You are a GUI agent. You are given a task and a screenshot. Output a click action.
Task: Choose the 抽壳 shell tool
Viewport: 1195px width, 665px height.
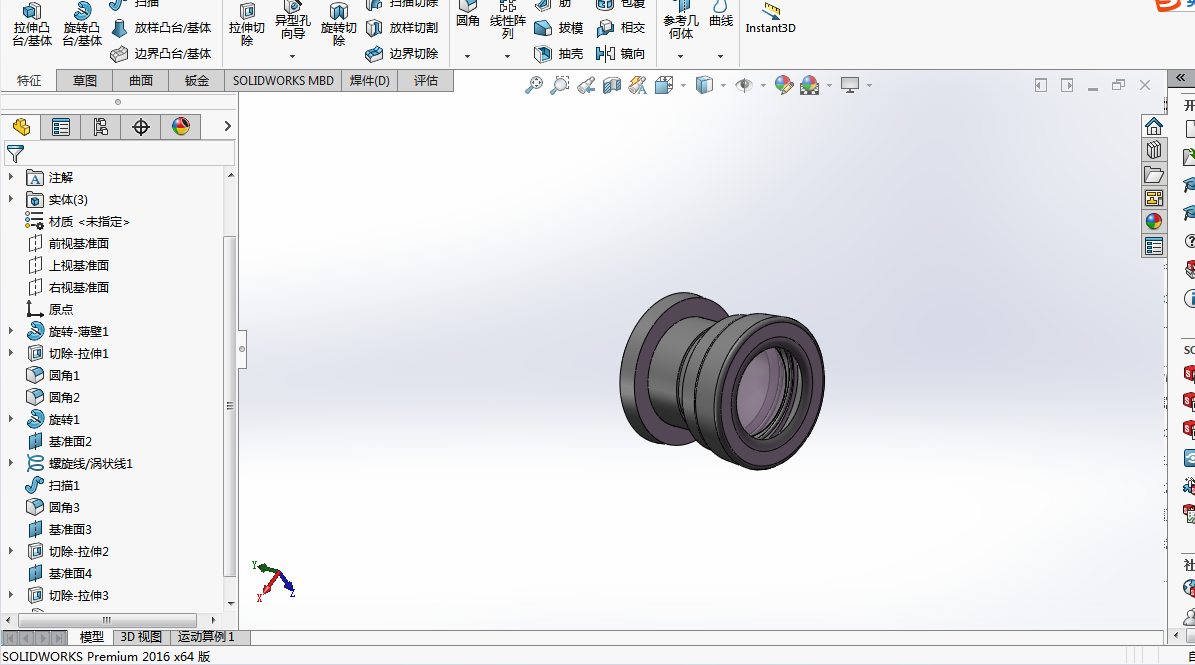(x=559, y=54)
